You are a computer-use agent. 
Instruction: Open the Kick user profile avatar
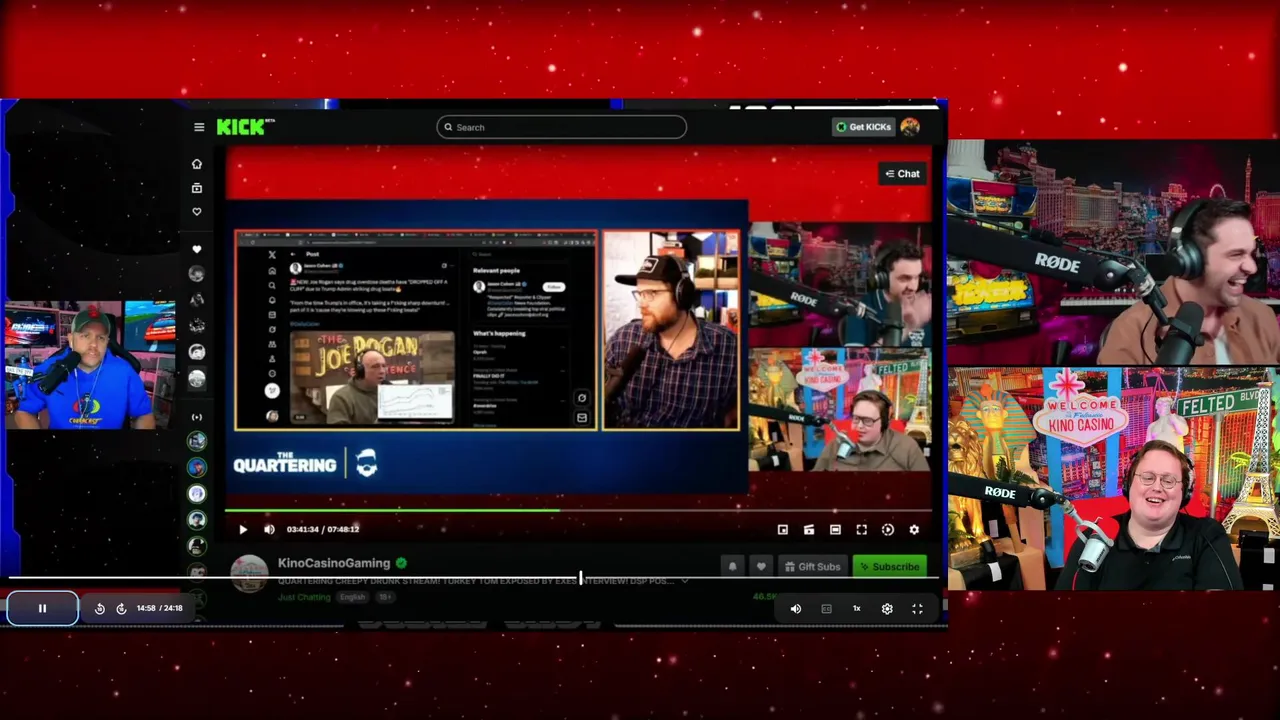(910, 127)
